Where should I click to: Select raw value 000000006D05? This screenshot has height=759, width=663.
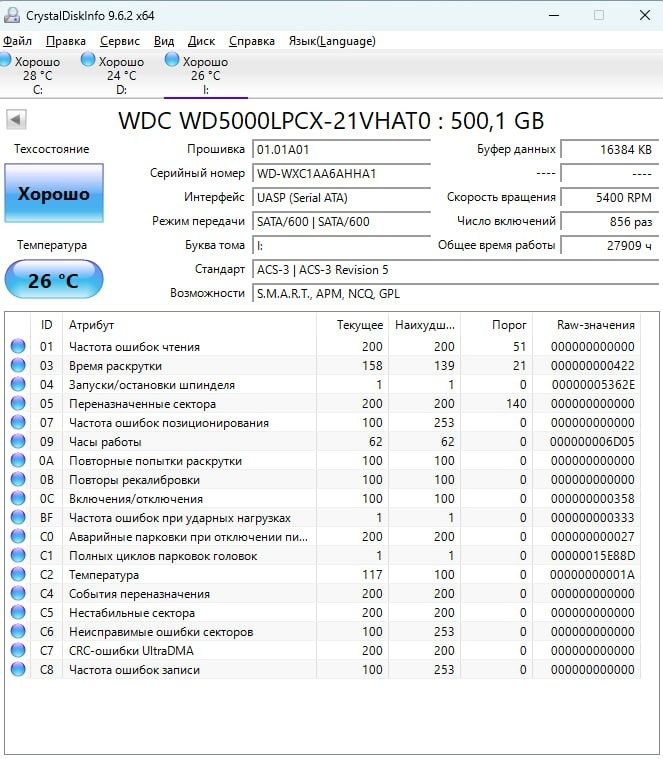(x=592, y=441)
